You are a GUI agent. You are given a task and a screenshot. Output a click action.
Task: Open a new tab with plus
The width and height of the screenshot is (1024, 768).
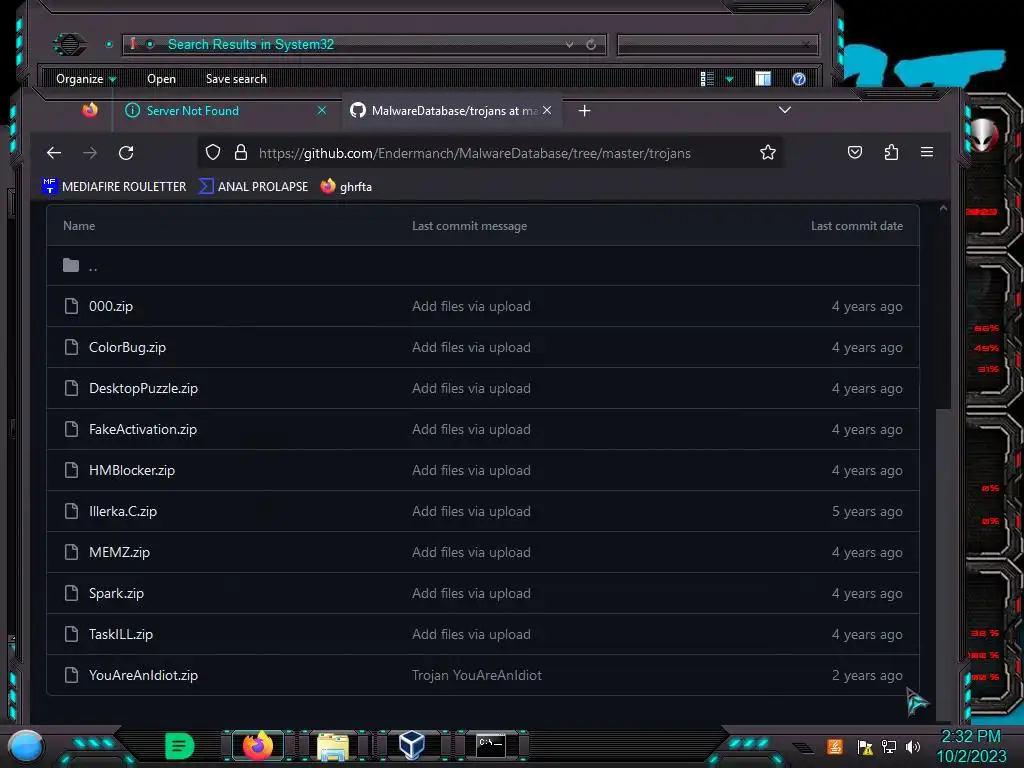[584, 111]
